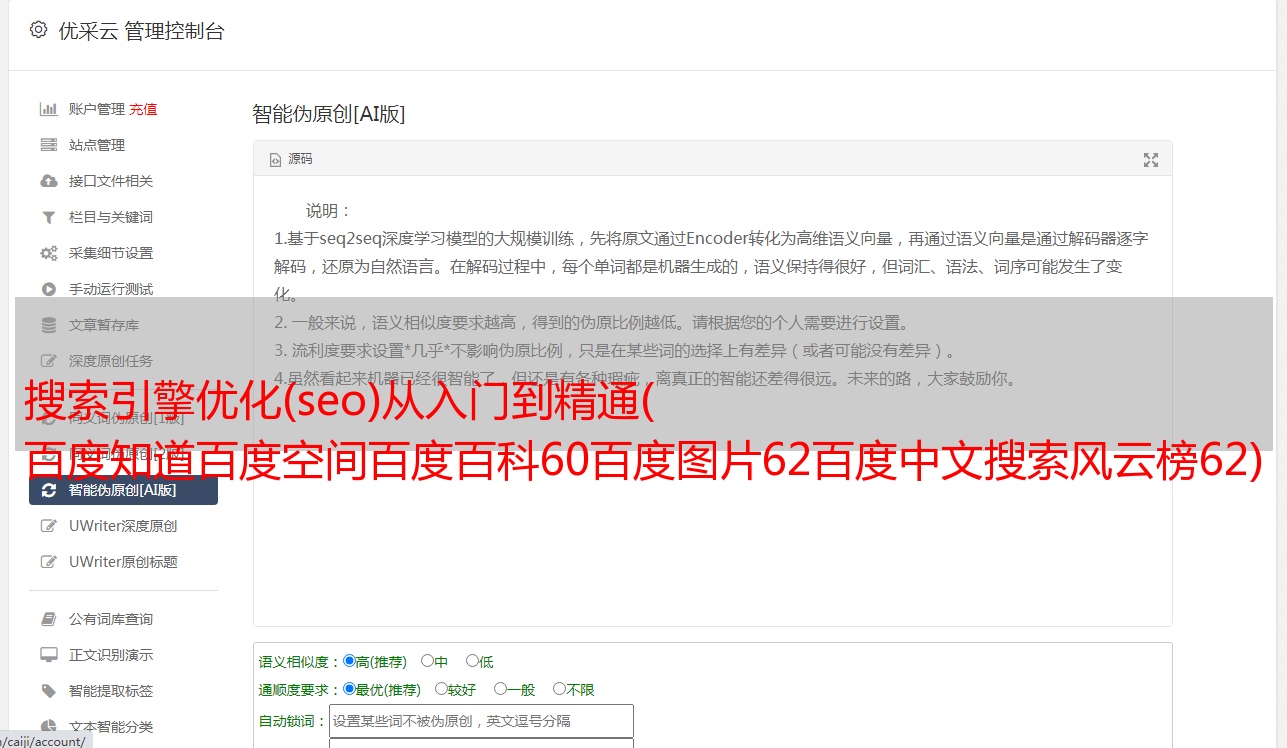Click the 手动运行测试 play icon
Image resolution: width=1287 pixels, height=748 pixels.
[x=48, y=289]
